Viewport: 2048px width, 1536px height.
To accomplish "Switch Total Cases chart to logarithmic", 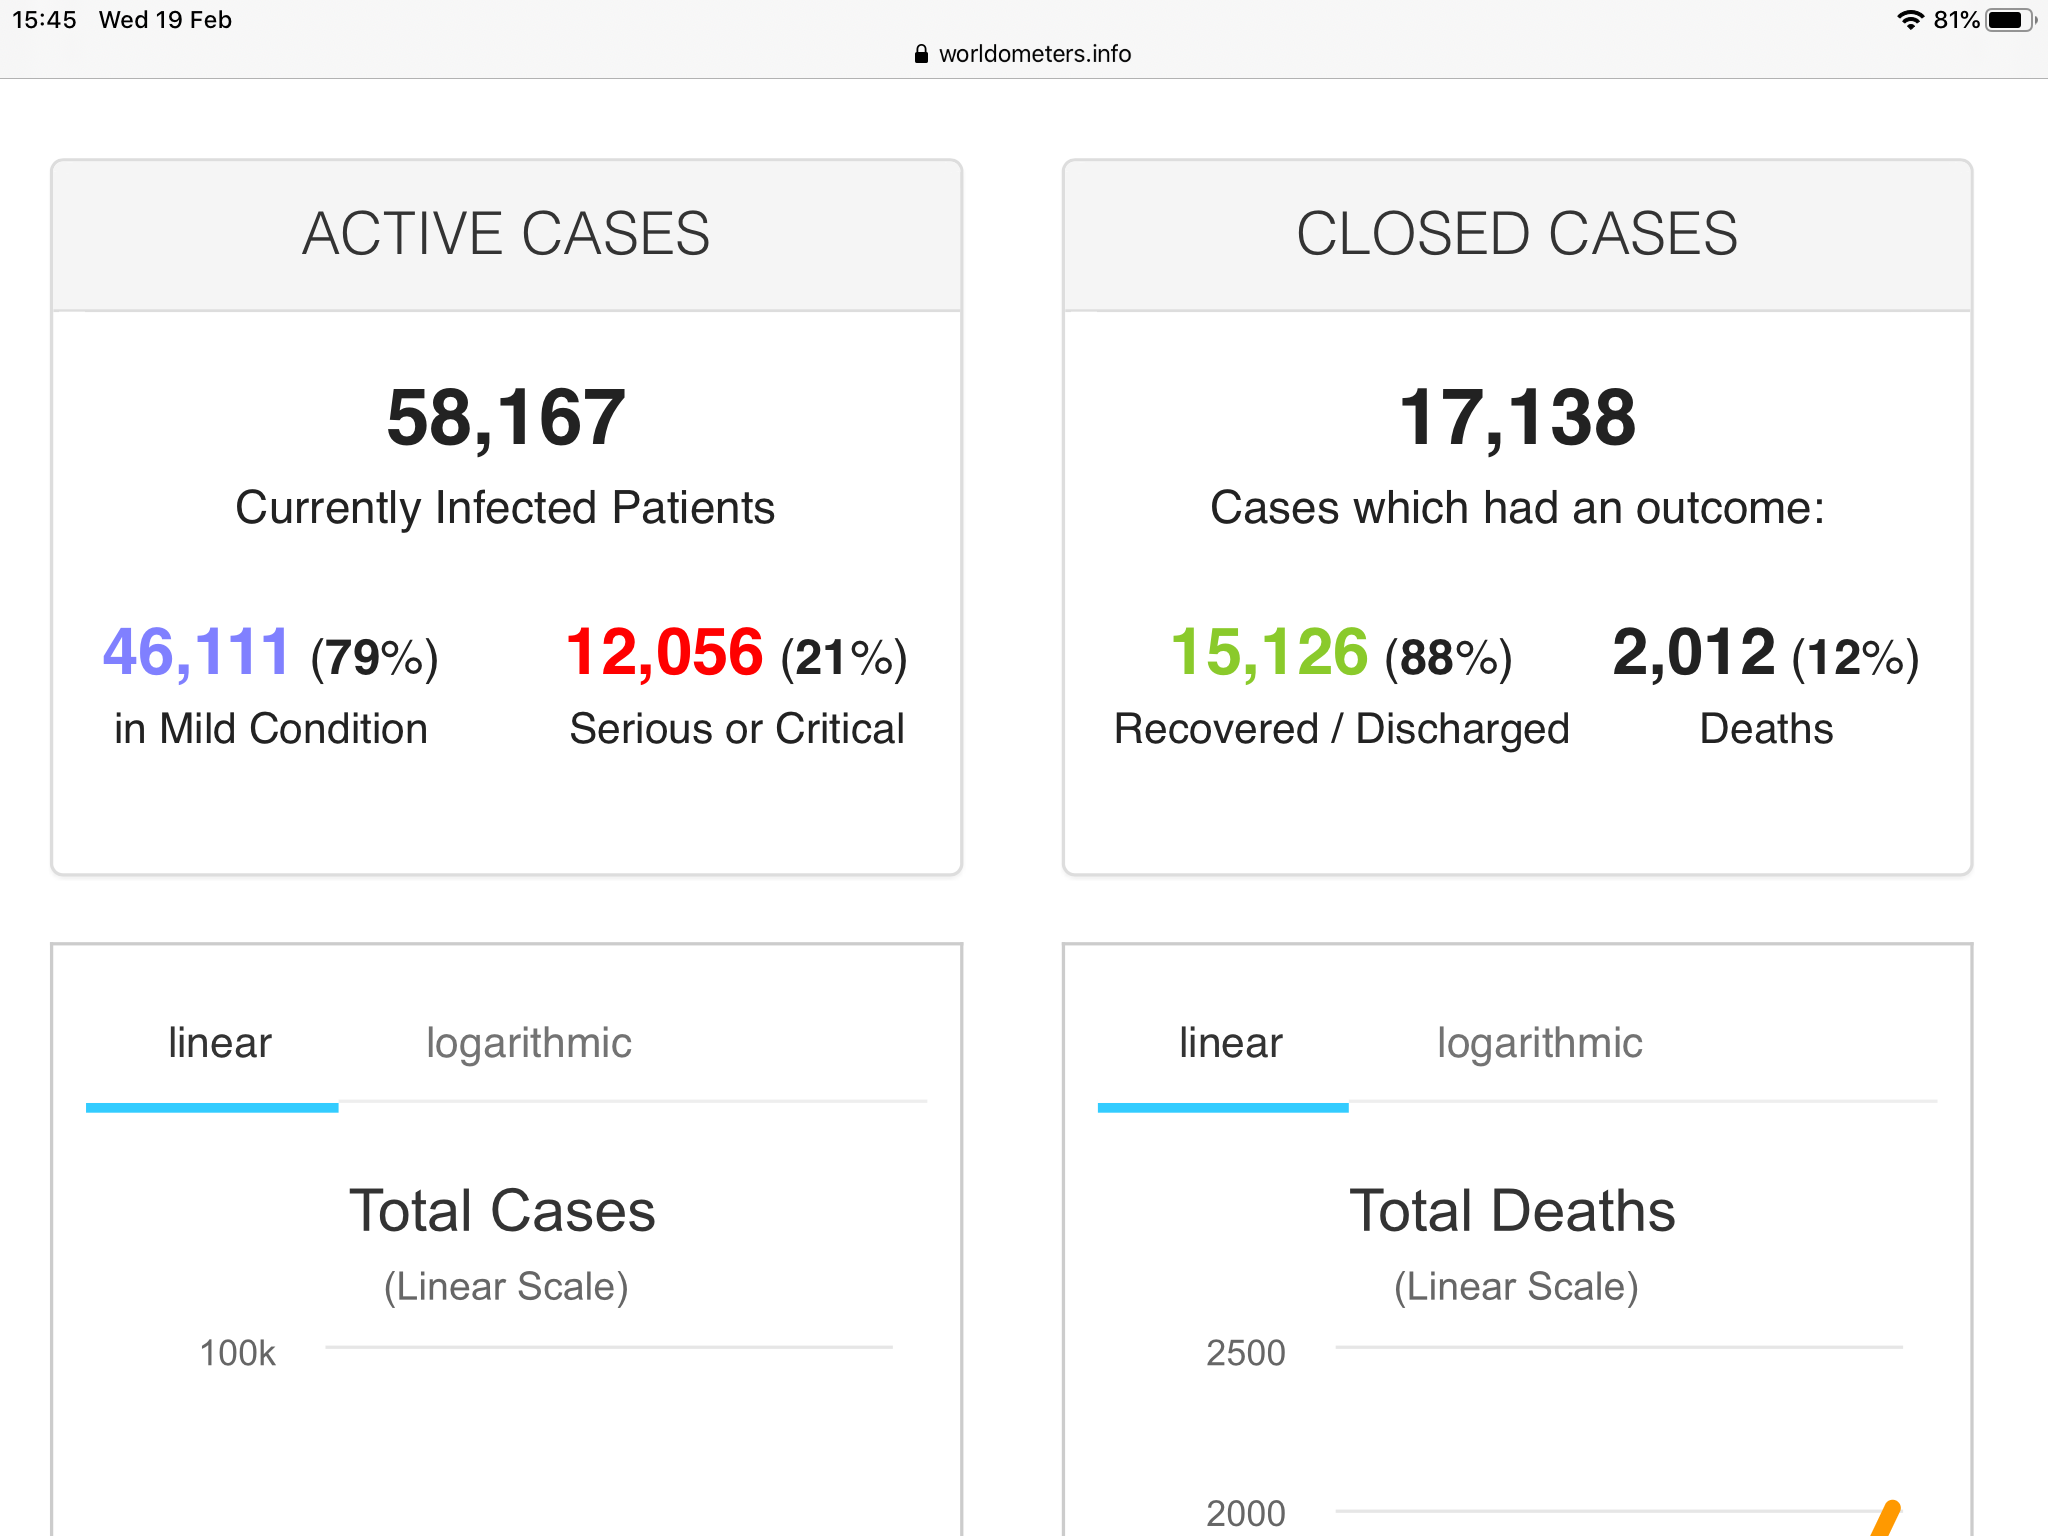I will point(528,1044).
